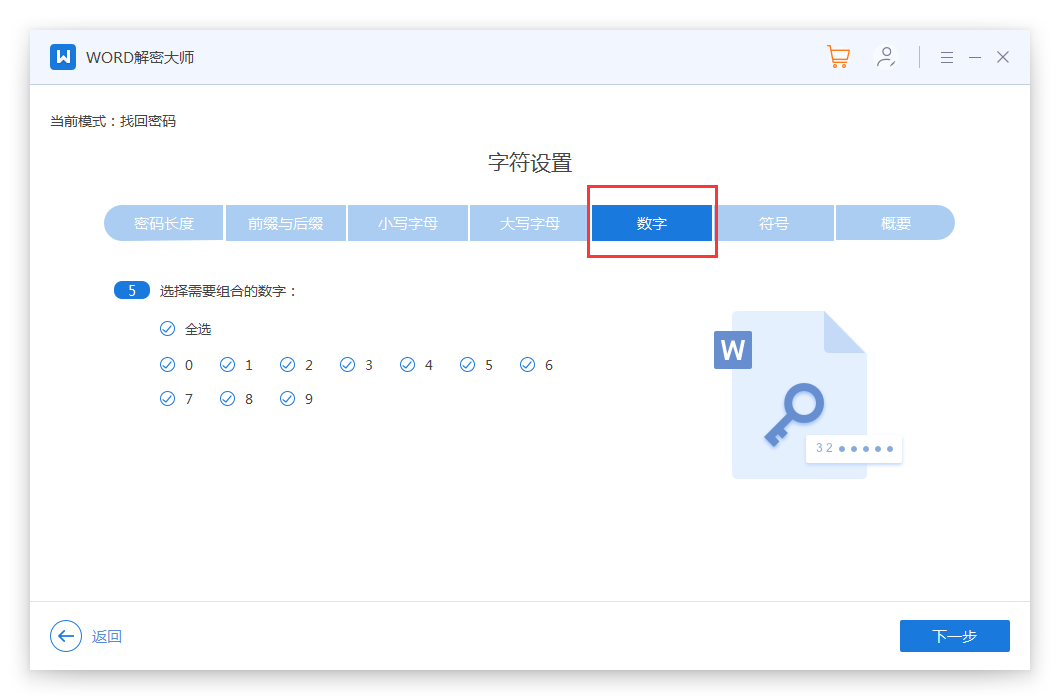Select the 前缀与后缀 tab

286,223
